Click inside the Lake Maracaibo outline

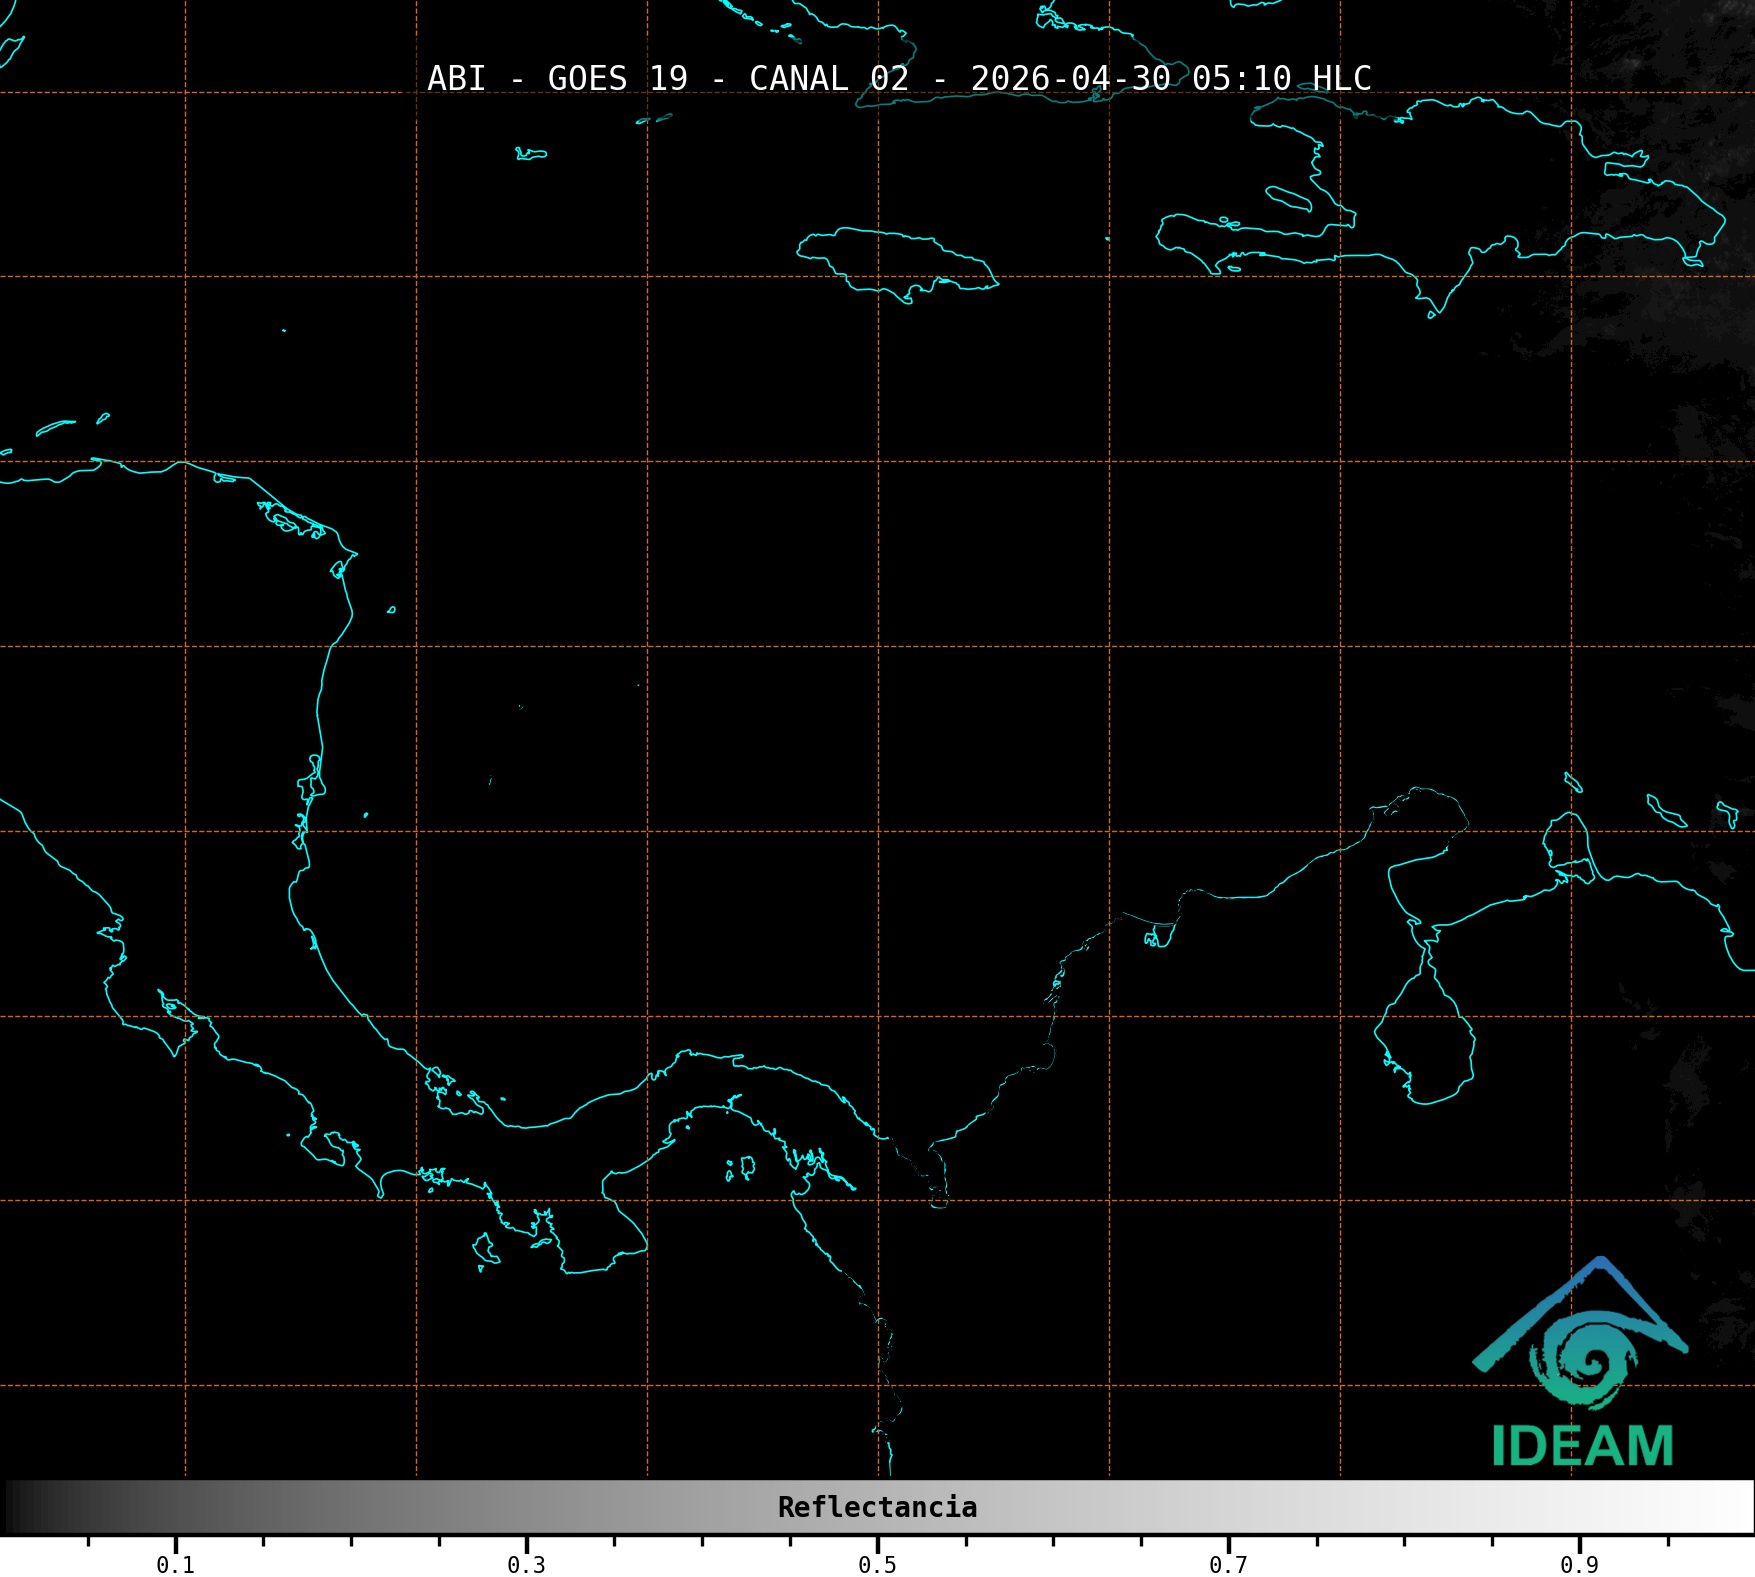click(x=1425, y=1040)
